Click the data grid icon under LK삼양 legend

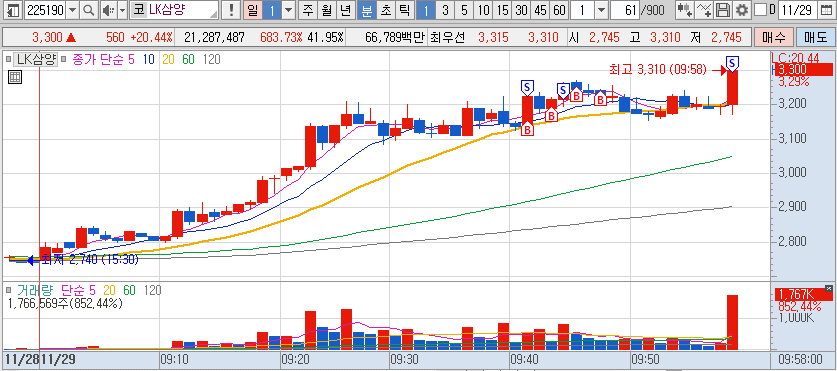click(15, 77)
